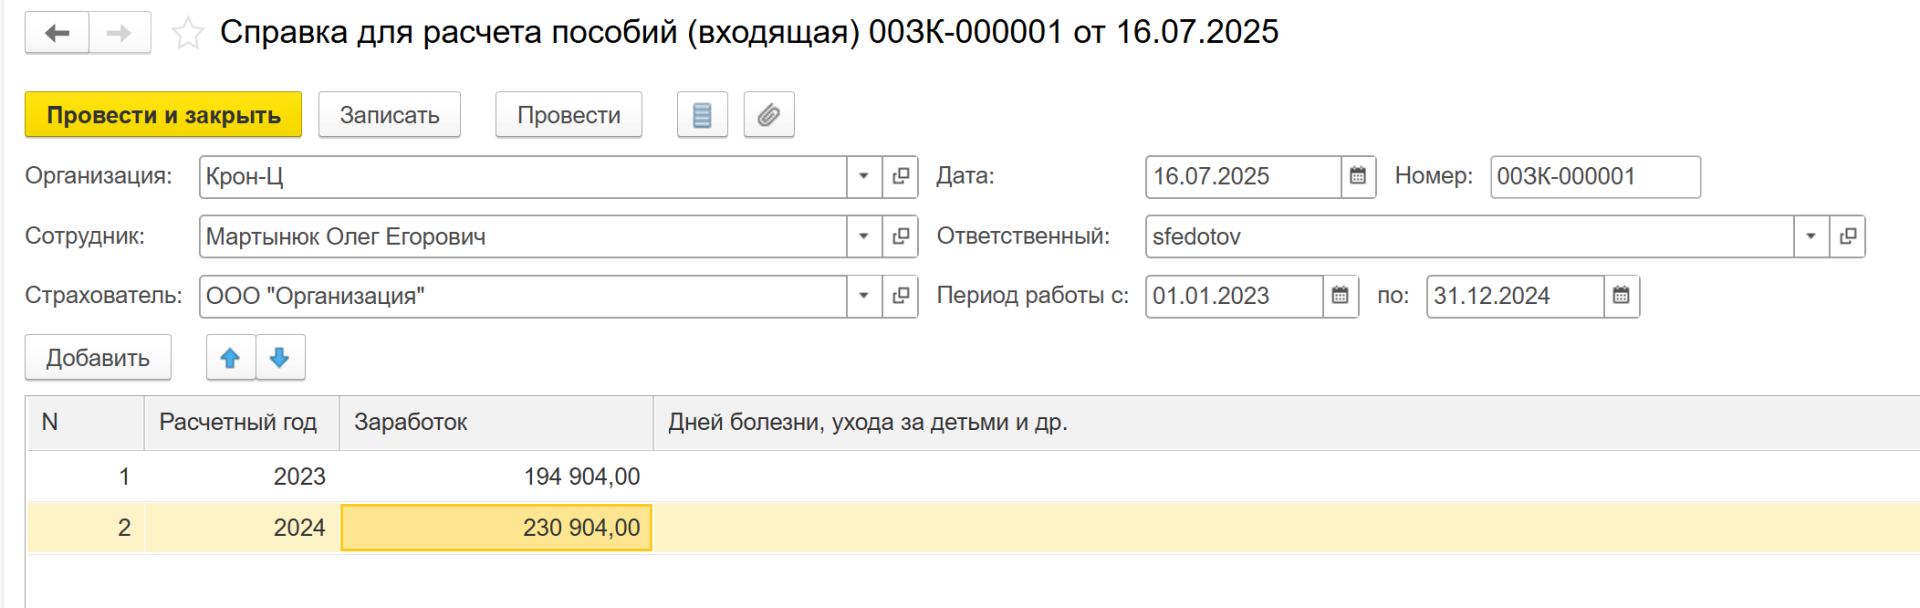Select the Дней болезни, ухода за детьми header
This screenshot has height=608, width=1920.
click(1286, 422)
